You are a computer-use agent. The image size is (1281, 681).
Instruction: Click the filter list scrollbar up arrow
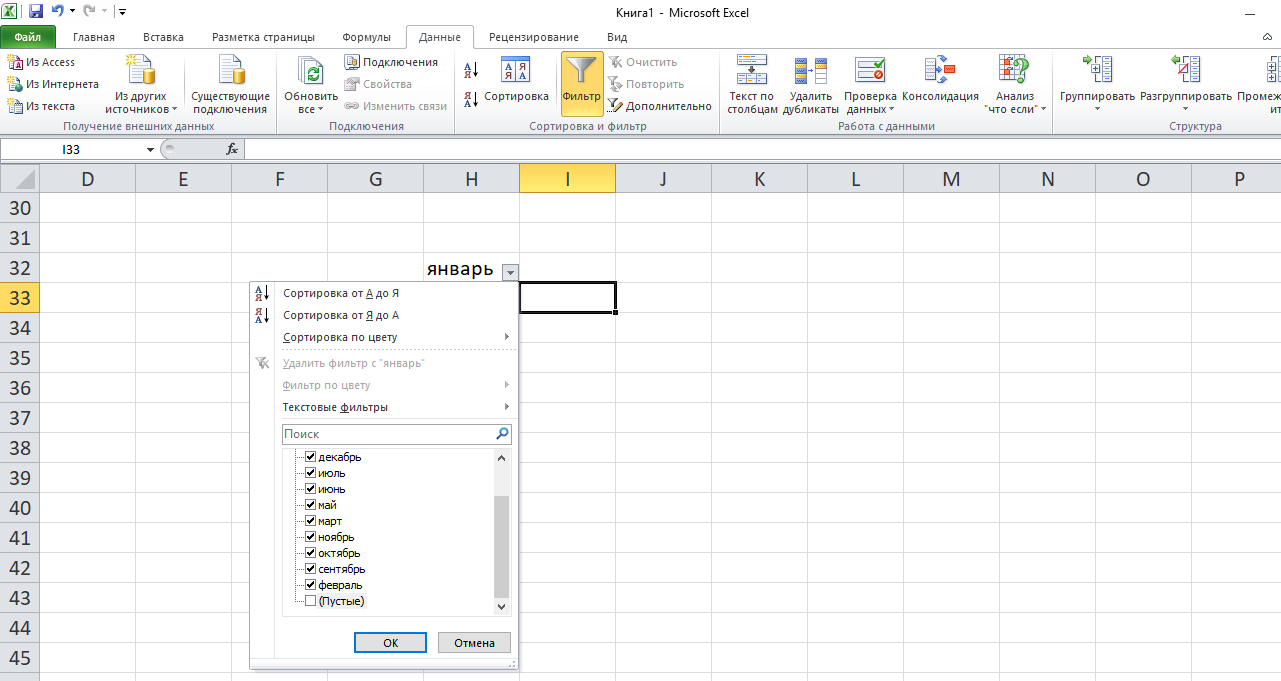click(x=502, y=457)
